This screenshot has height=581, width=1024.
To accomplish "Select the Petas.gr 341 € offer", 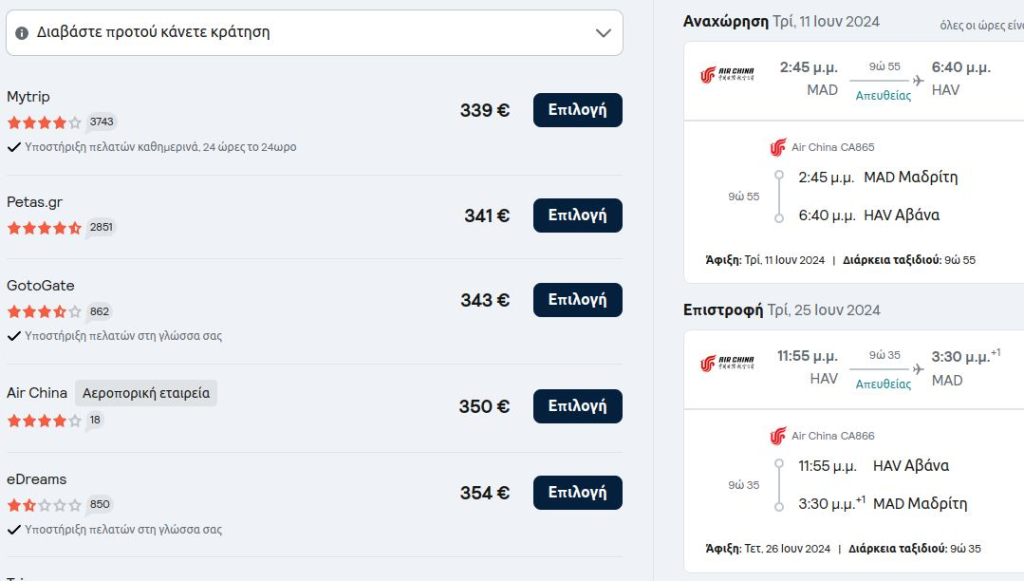I will pos(577,215).
